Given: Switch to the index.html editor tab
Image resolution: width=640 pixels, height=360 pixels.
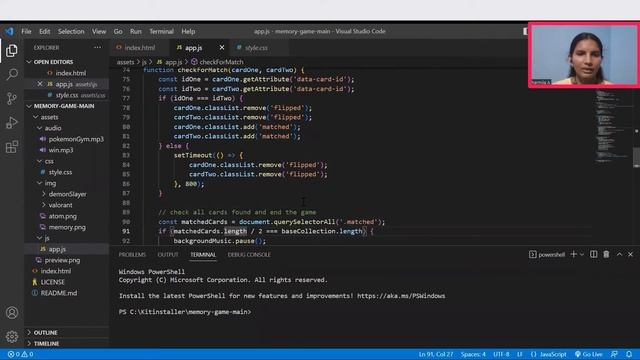Looking at the screenshot, I should (x=140, y=48).
